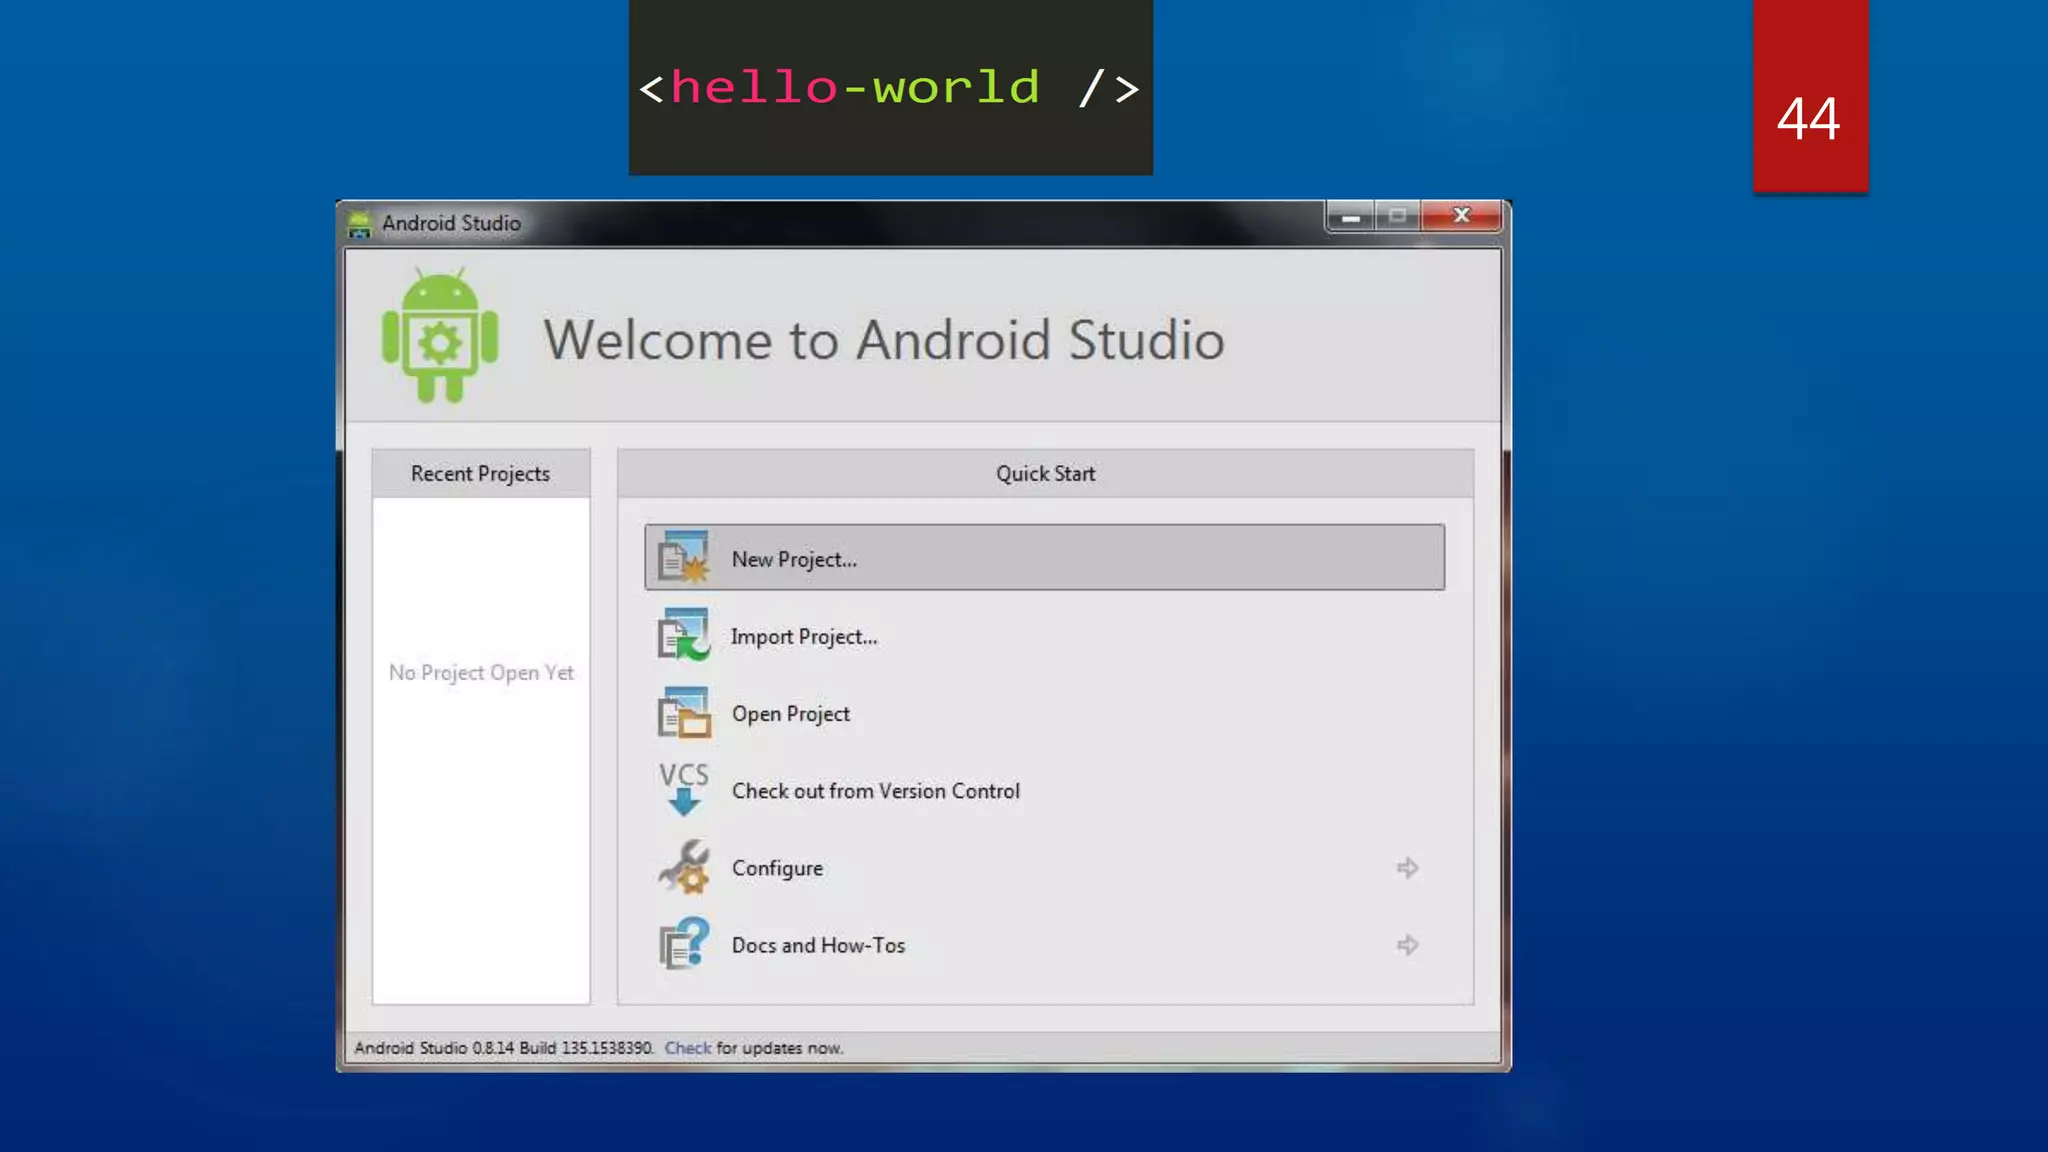Choose Open Project label
Viewport: 2048px width, 1152px height.
tap(790, 714)
